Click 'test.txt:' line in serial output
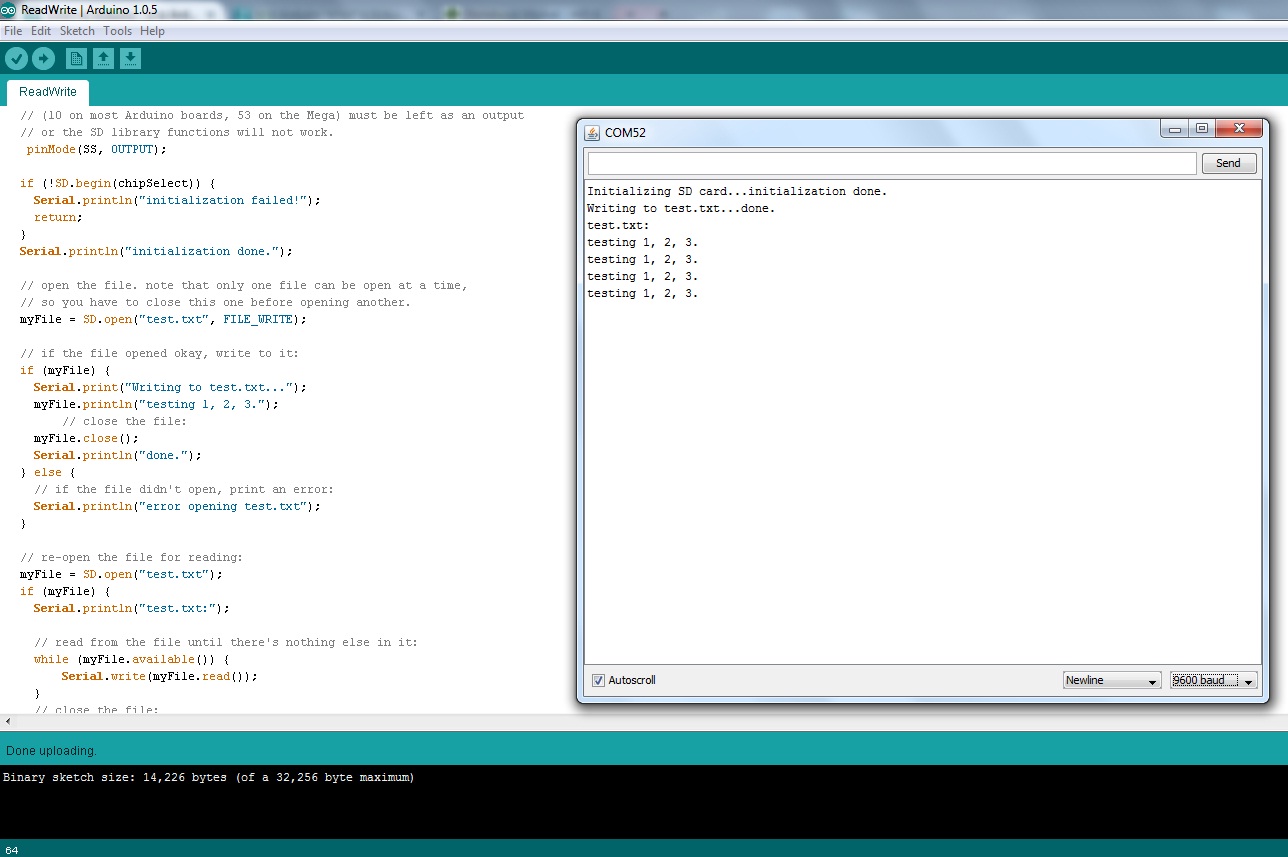 coord(618,225)
